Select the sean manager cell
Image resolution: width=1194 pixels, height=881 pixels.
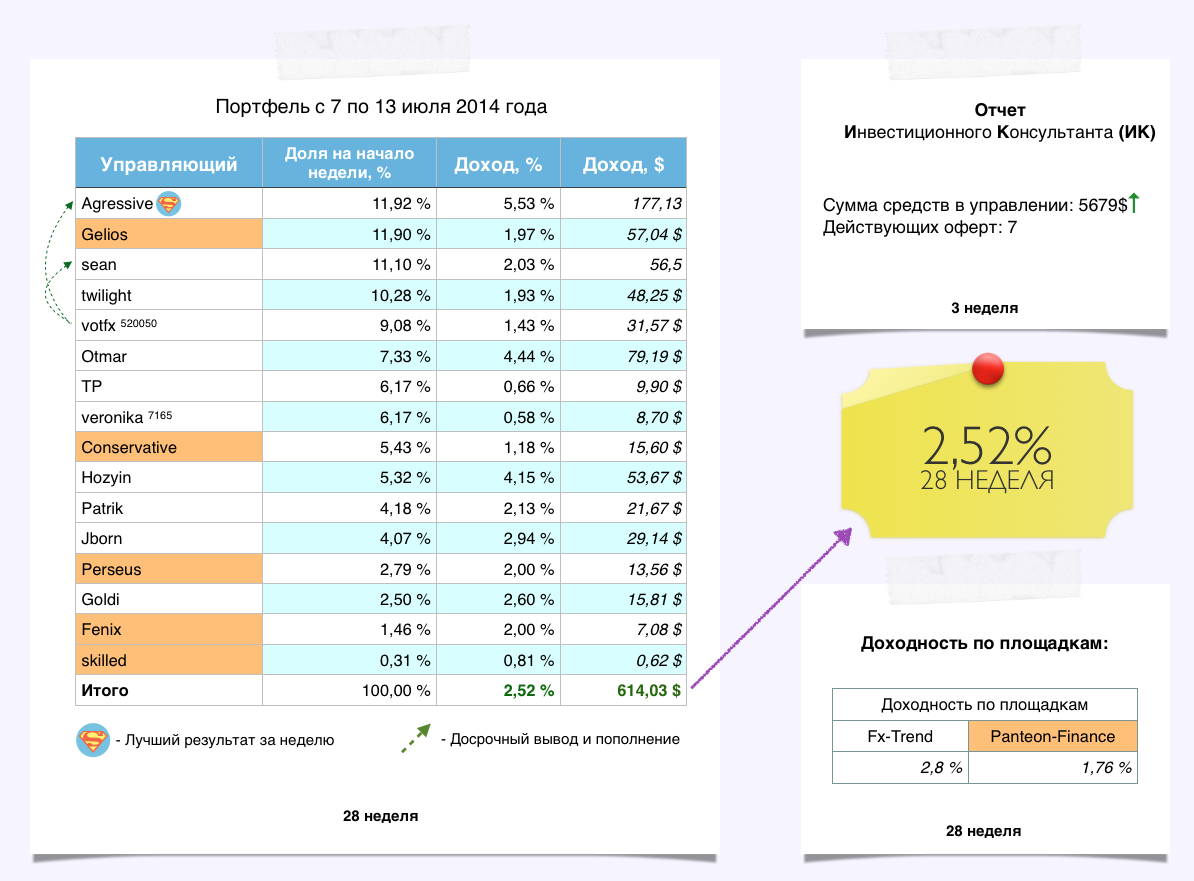(169, 264)
